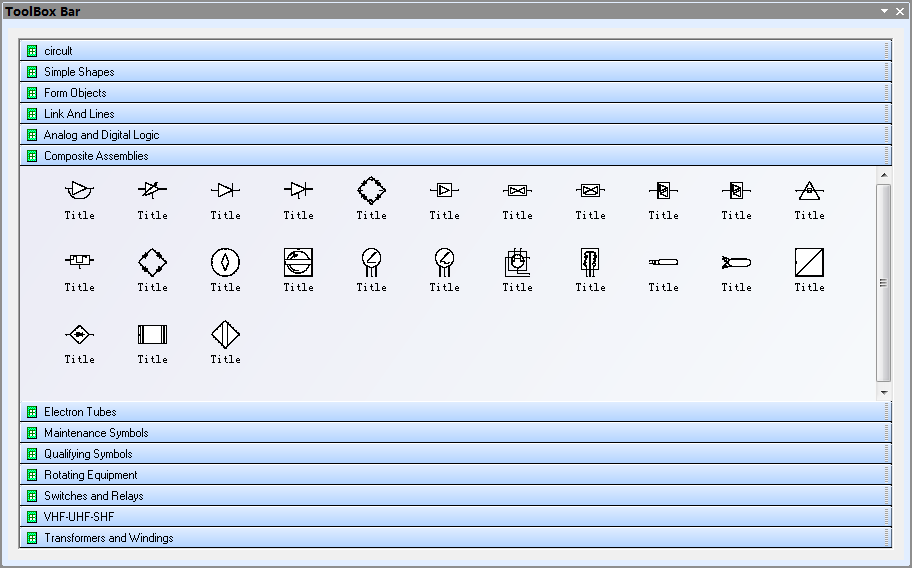Screen dimensions: 912x568
Task: Expand the Switches and Relays category
Action: (93, 496)
